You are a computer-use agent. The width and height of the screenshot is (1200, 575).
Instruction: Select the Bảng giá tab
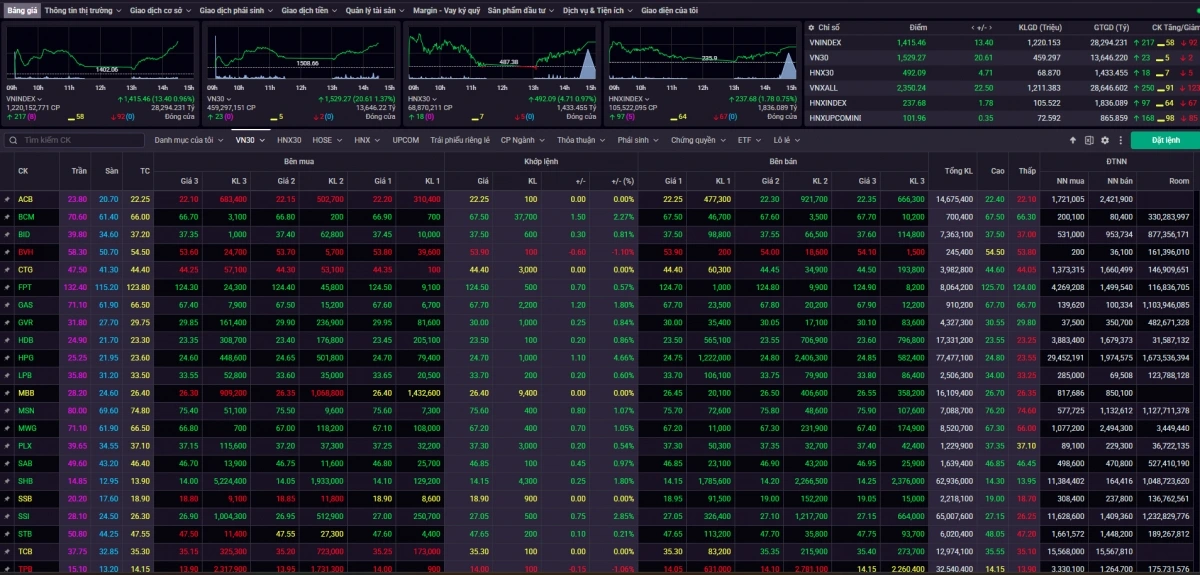coord(21,9)
